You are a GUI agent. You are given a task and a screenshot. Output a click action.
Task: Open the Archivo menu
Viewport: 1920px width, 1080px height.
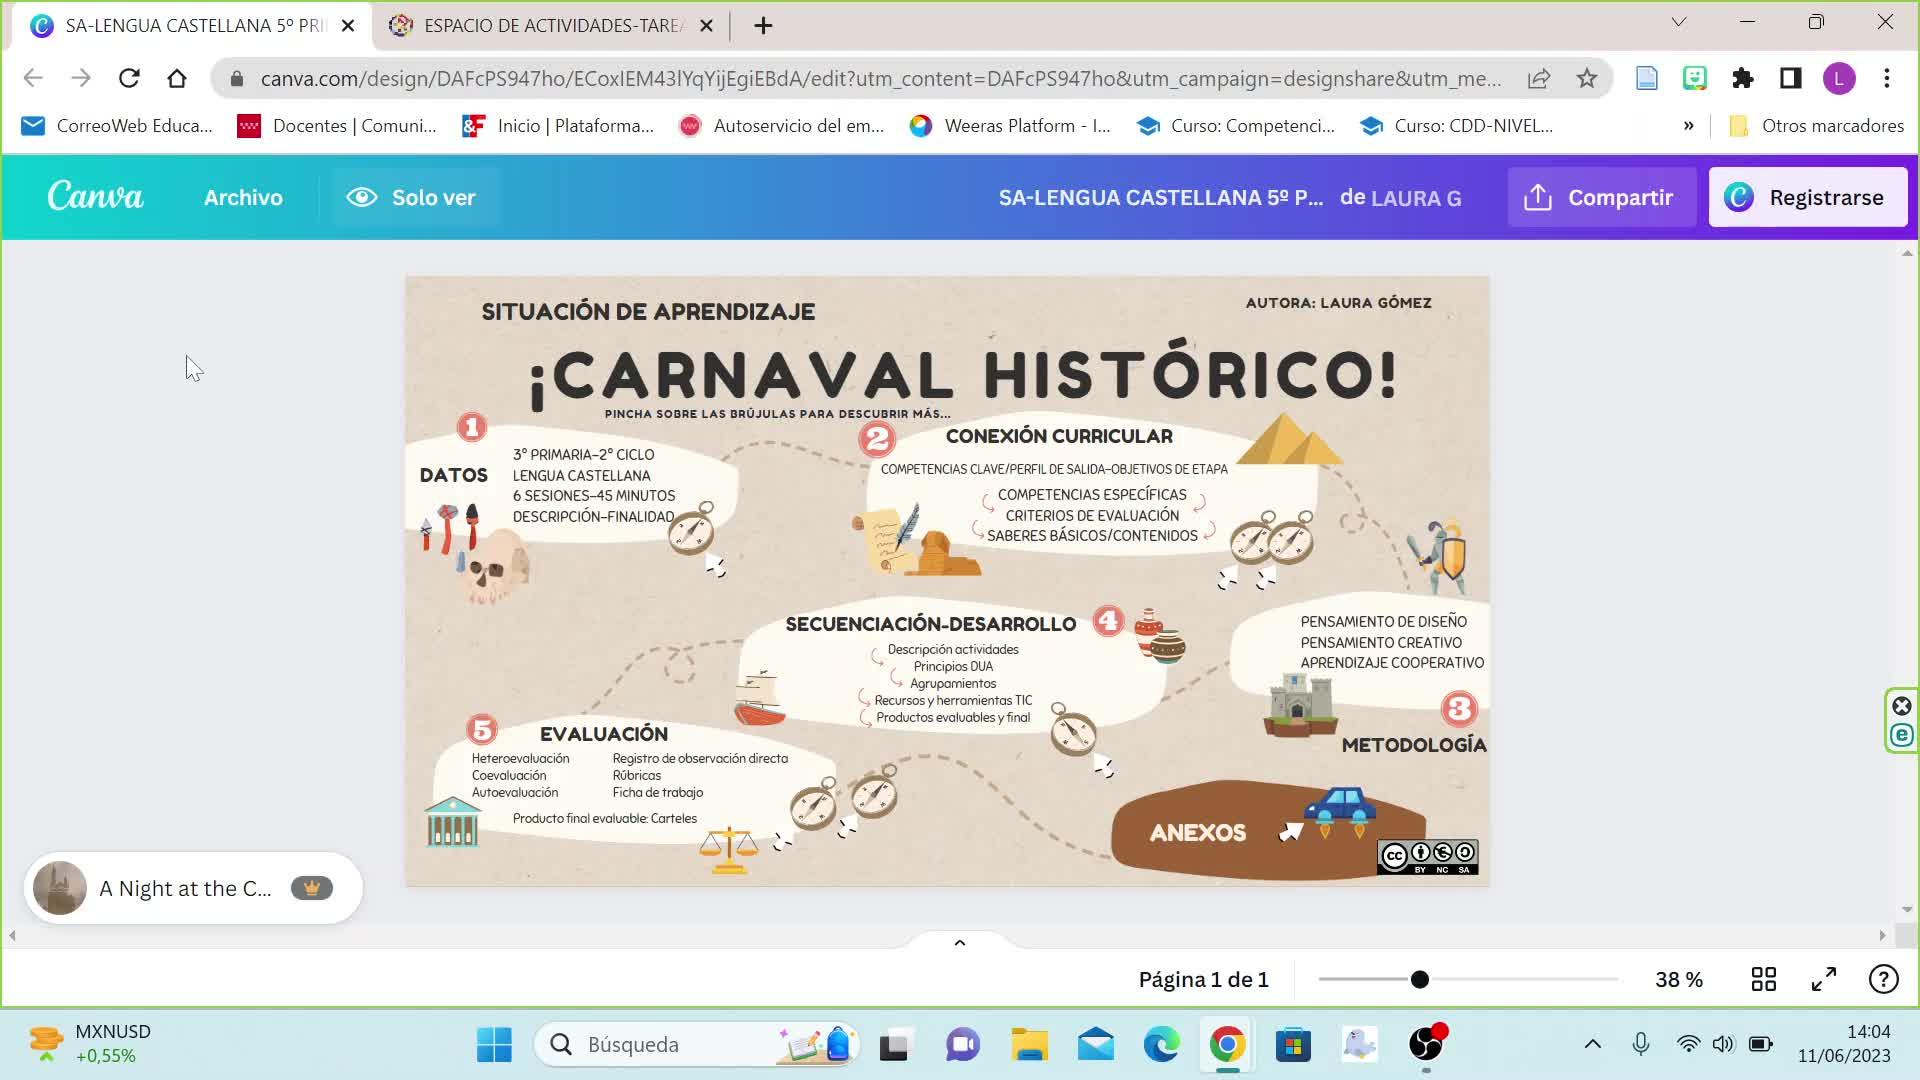pos(243,197)
